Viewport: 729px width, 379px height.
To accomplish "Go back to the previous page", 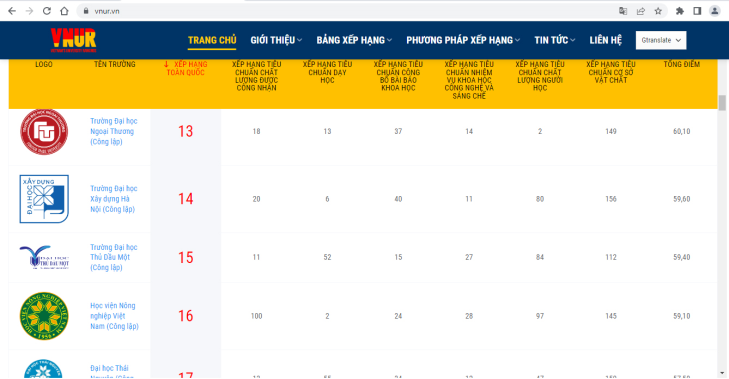I will (x=12, y=11).
